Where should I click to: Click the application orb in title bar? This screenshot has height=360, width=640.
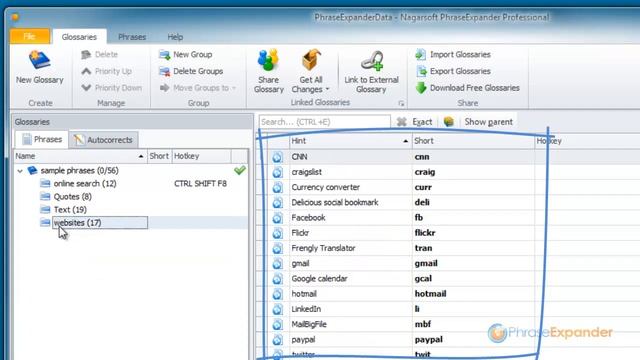pyautogui.click(x=15, y=17)
